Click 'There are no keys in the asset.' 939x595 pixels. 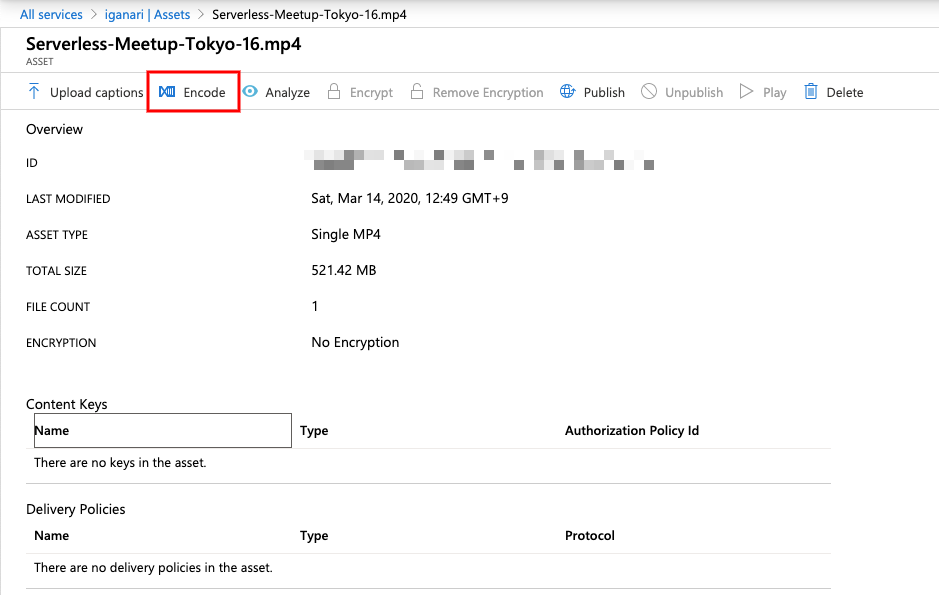120,463
